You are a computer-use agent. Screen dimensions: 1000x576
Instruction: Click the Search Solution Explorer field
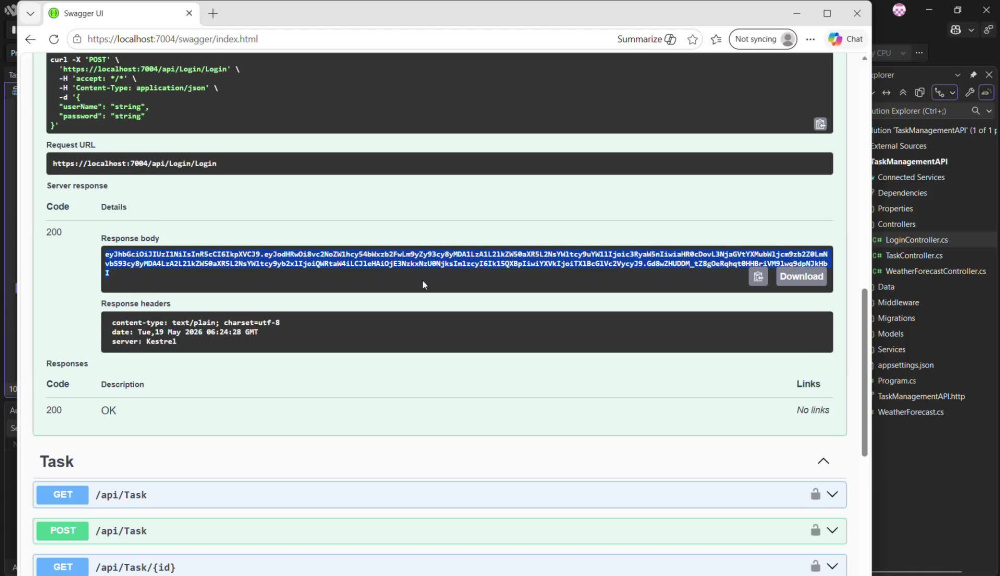click(918, 111)
